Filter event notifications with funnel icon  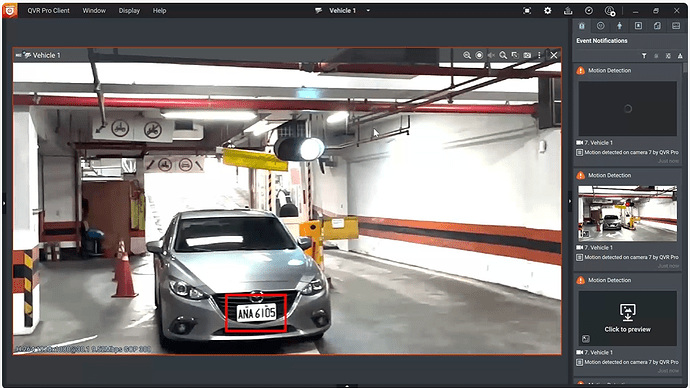(x=644, y=56)
